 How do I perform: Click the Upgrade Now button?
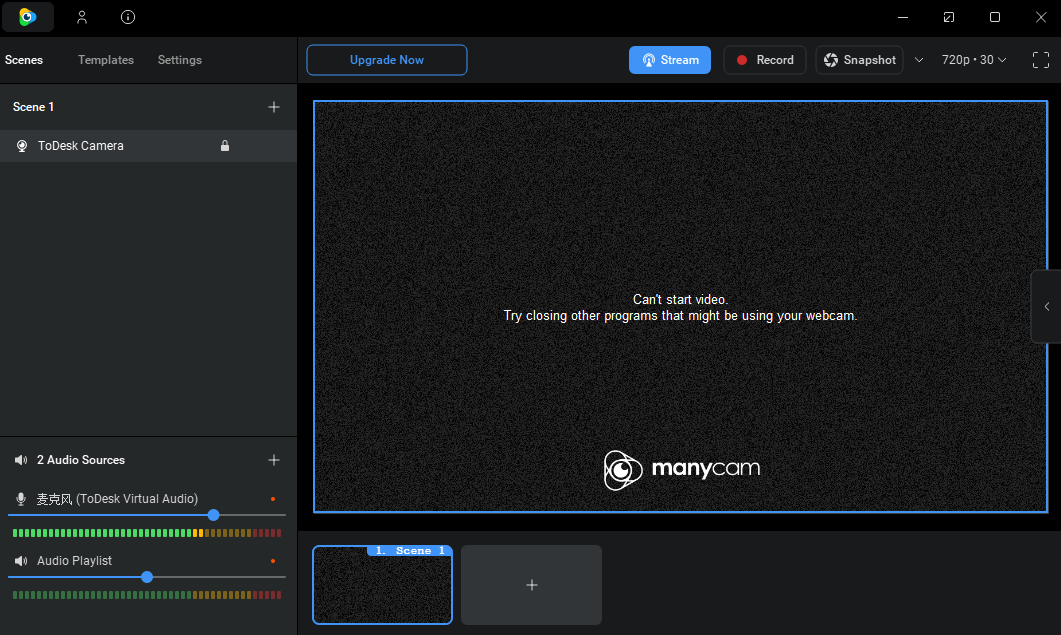tap(386, 60)
